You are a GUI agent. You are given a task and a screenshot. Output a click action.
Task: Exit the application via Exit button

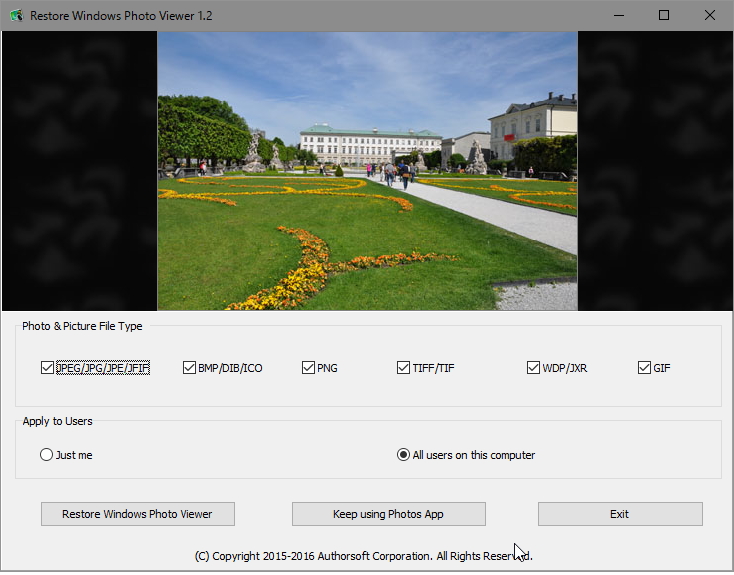pyautogui.click(x=620, y=514)
